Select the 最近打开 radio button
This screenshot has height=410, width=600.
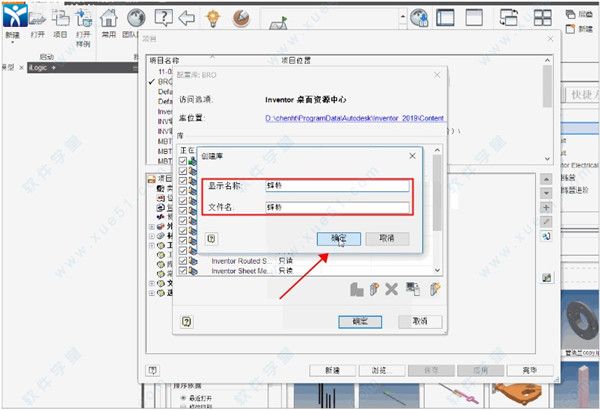coord(183,398)
